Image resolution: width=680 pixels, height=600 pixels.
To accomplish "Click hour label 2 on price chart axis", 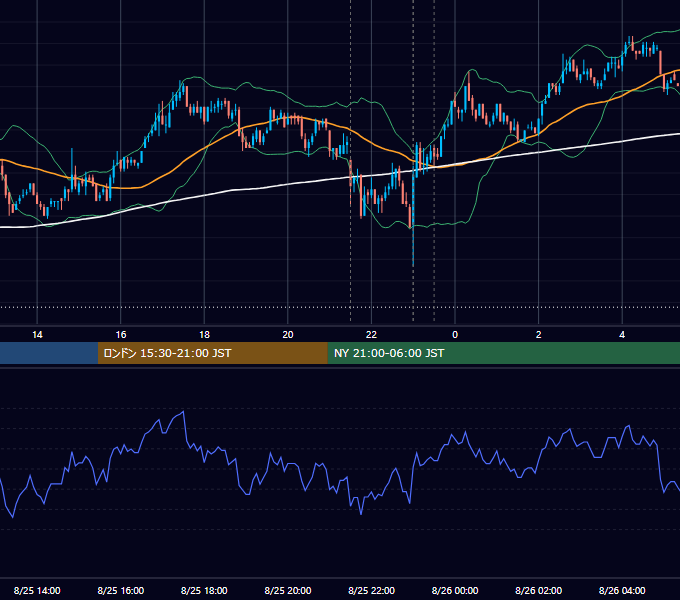I will coord(538,335).
